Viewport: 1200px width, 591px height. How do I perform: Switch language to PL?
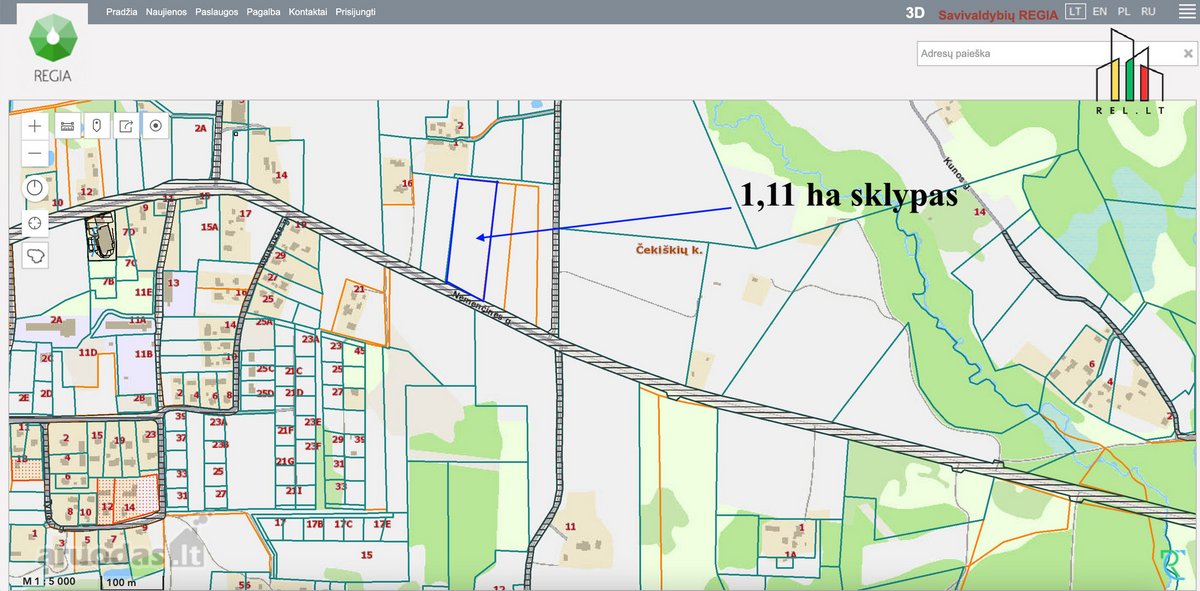[1124, 12]
